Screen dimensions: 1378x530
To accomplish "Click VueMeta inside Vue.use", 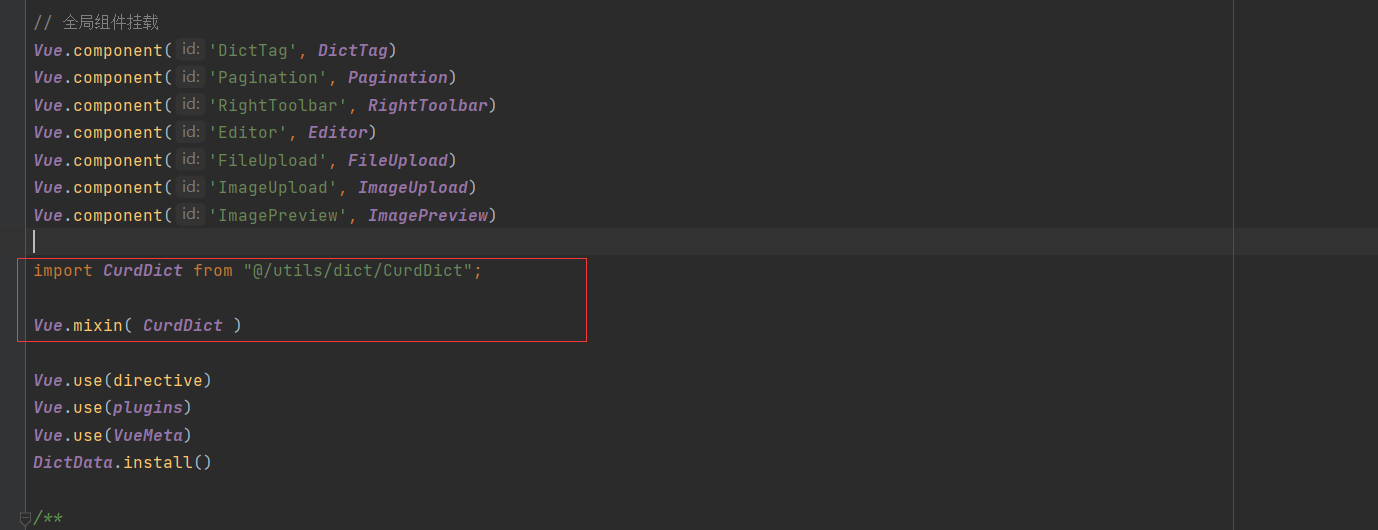I will coord(148,435).
